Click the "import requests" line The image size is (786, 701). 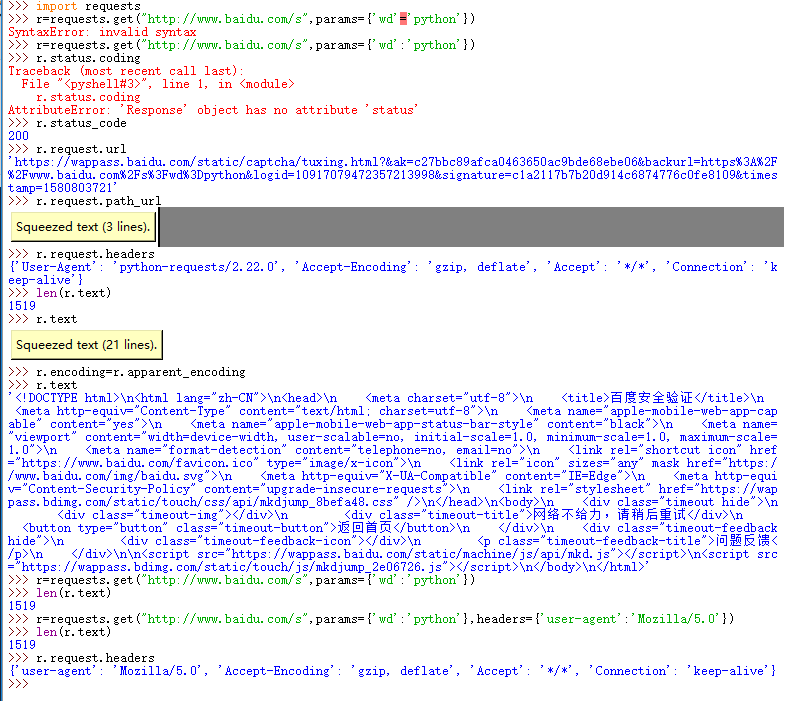pyautogui.click(x=74, y=6)
